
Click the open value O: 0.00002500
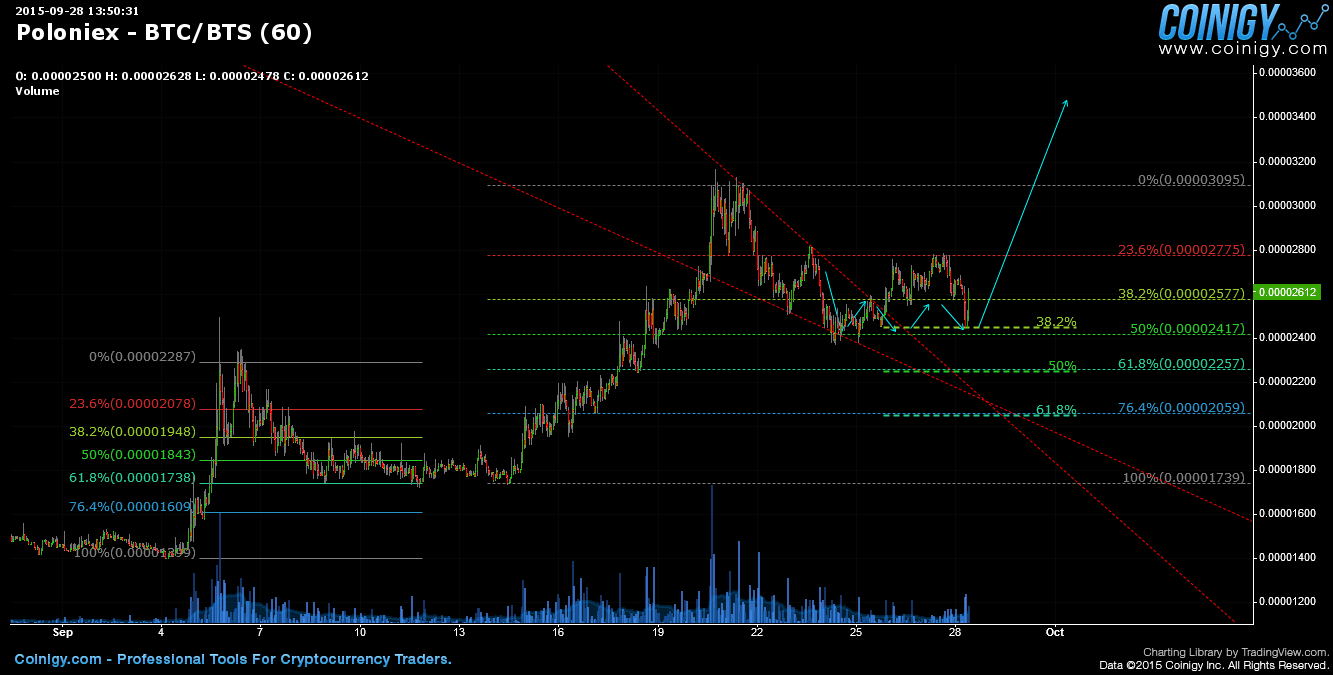61,76
